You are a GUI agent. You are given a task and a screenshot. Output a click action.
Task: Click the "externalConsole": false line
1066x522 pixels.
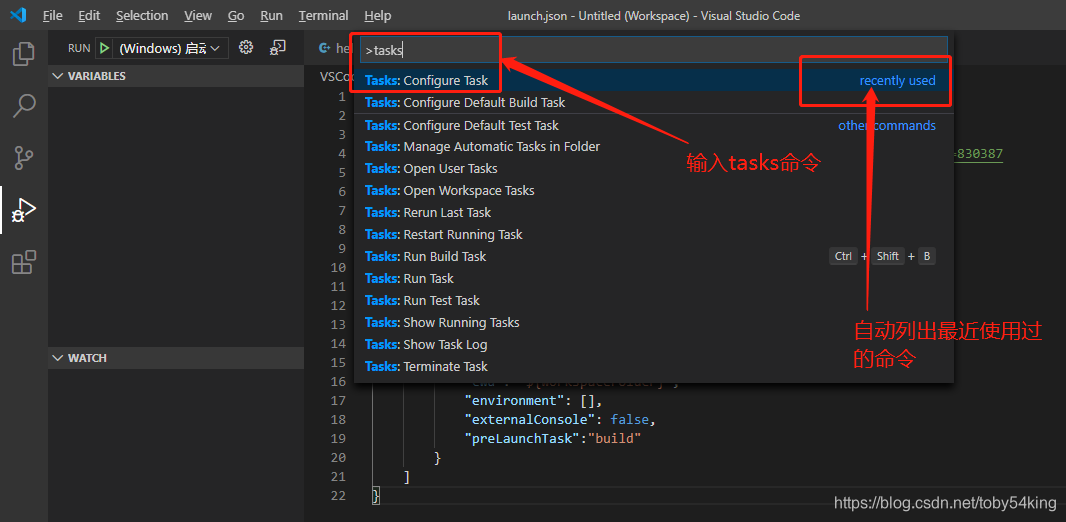pos(559,419)
